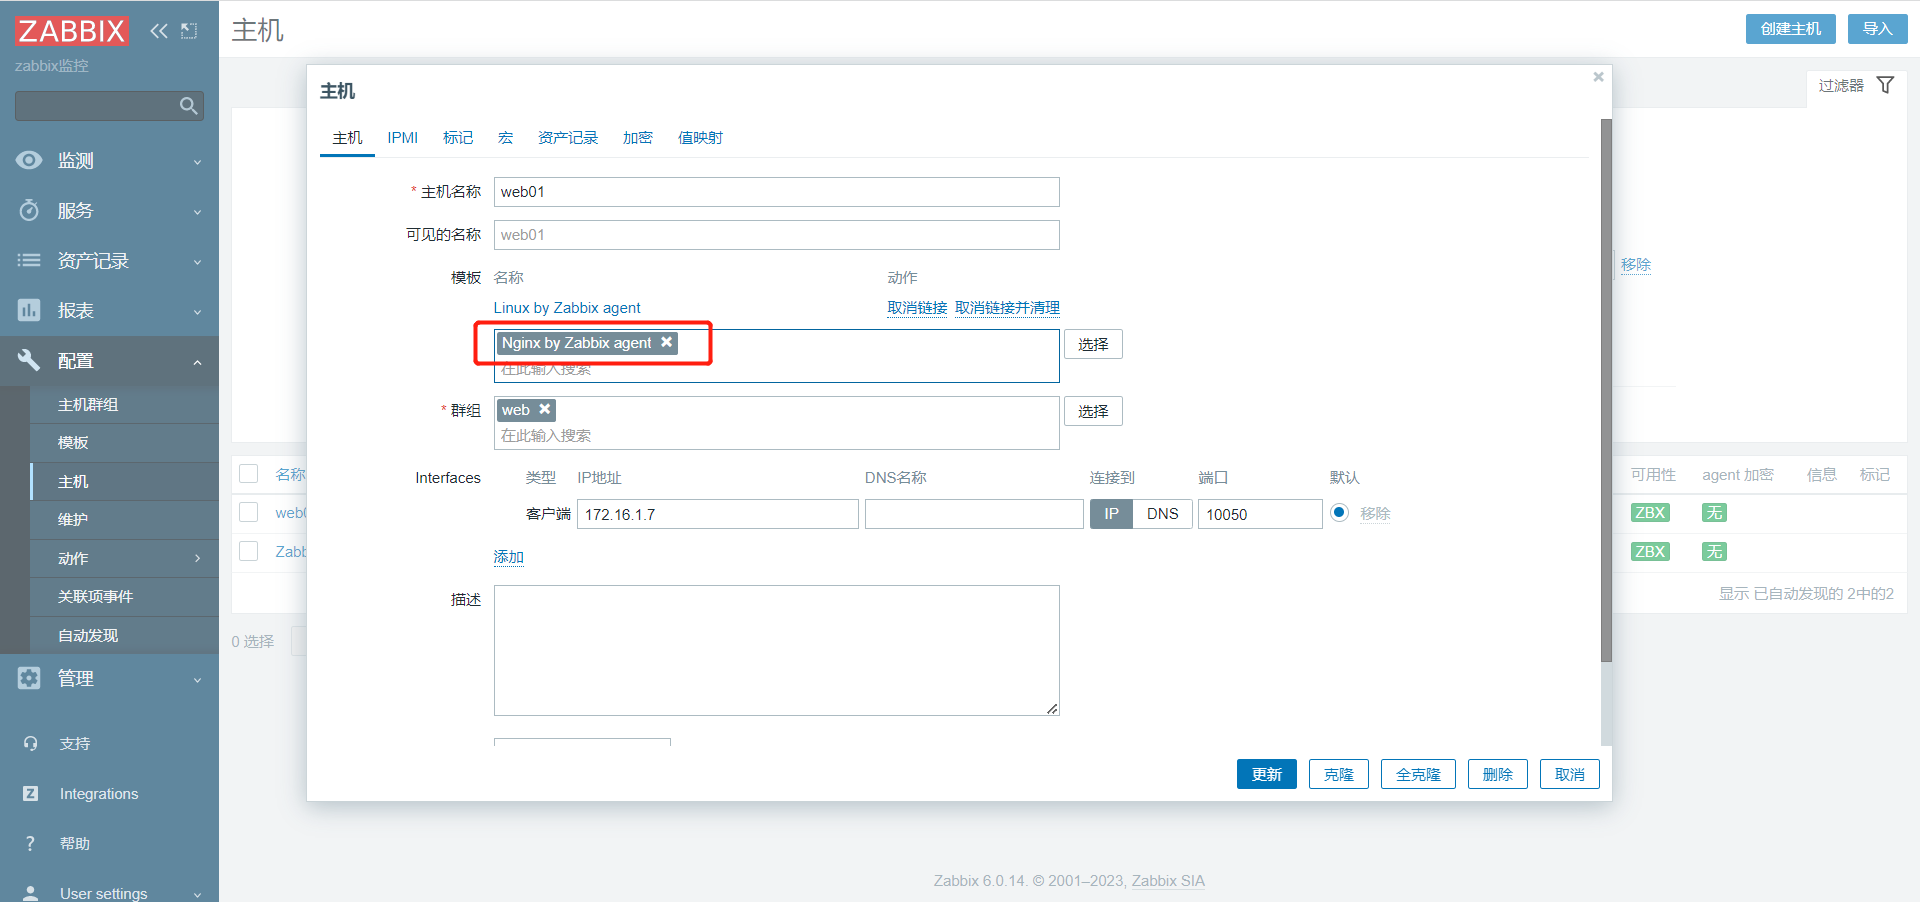Click the 导入 import button

(1878, 29)
